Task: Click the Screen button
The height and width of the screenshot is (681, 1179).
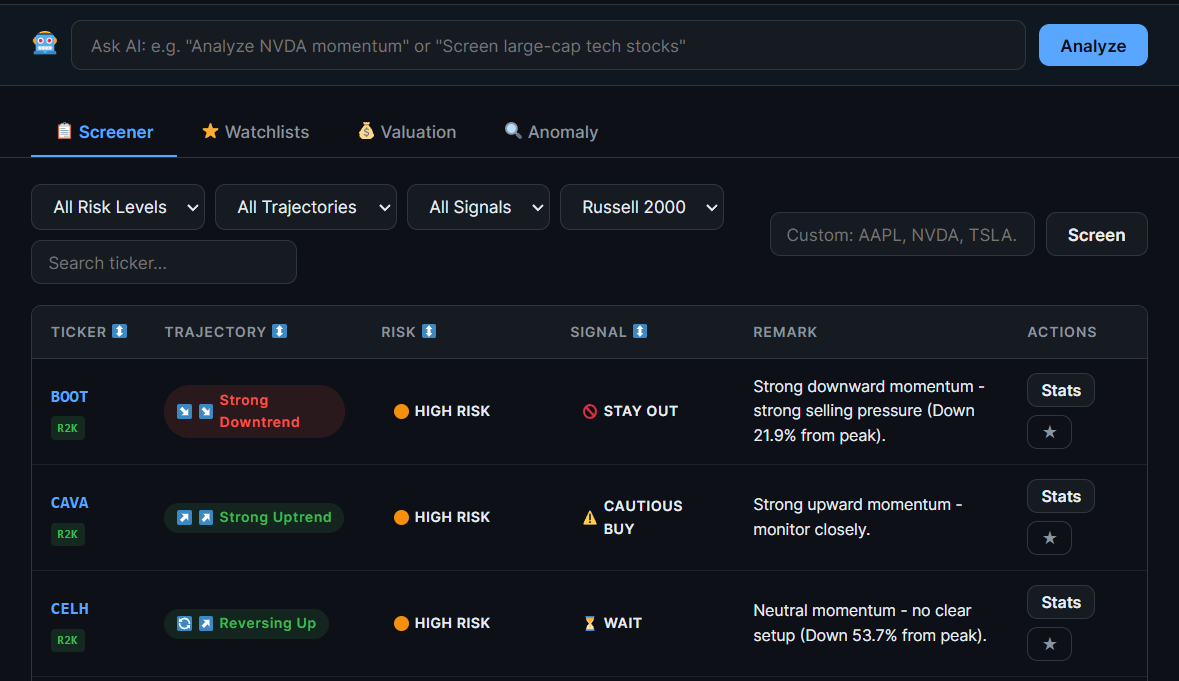Action: 1096,235
